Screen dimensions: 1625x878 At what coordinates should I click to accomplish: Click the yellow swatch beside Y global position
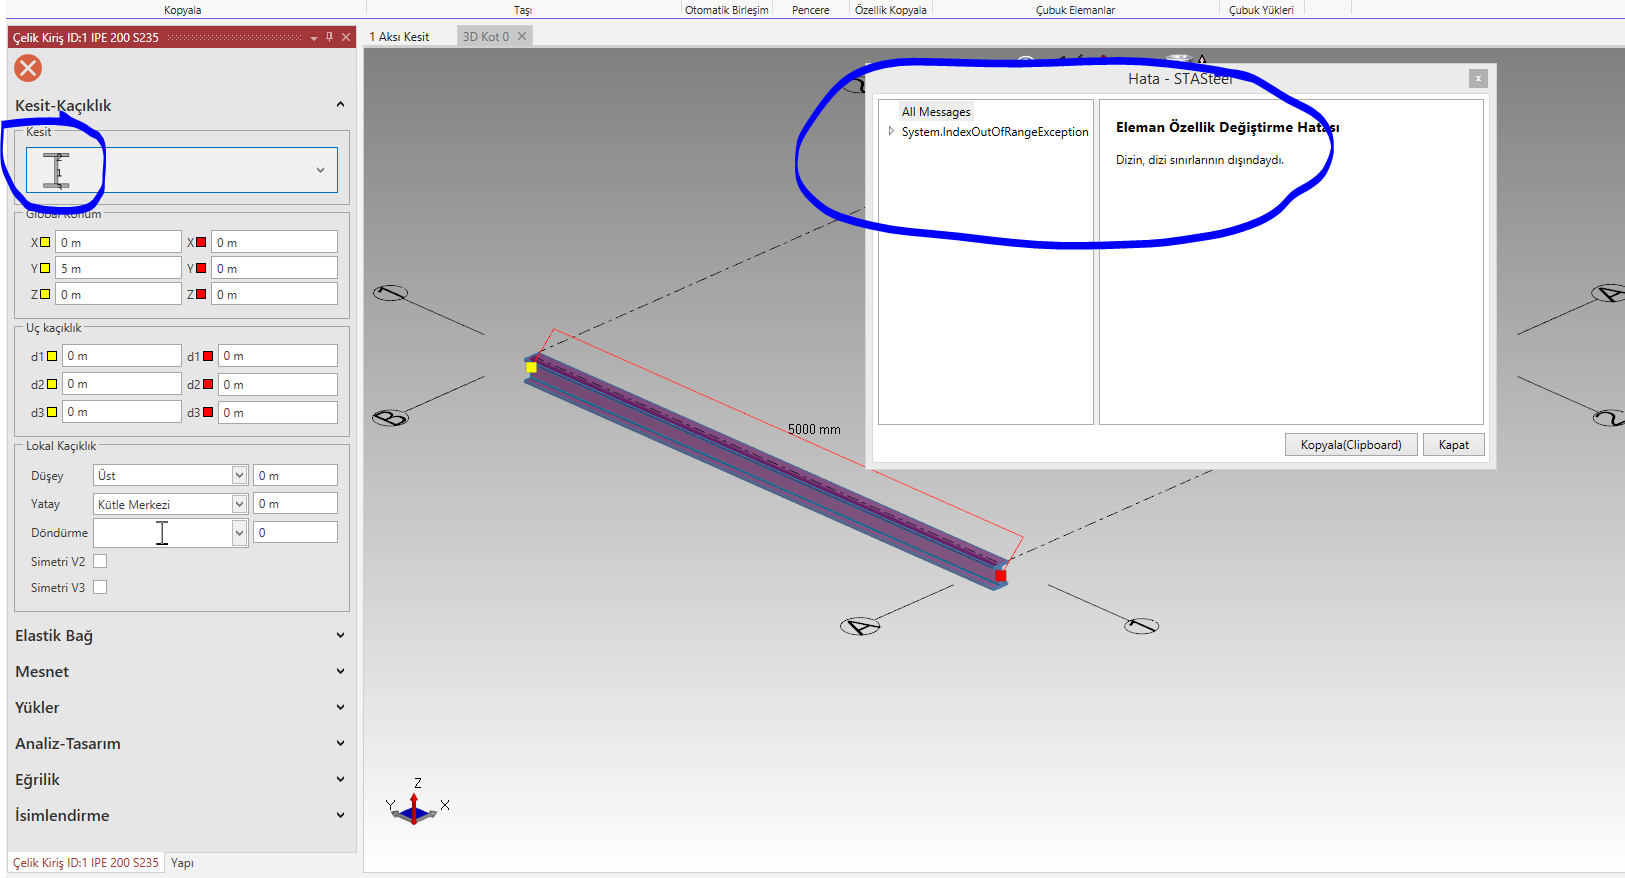click(45, 268)
